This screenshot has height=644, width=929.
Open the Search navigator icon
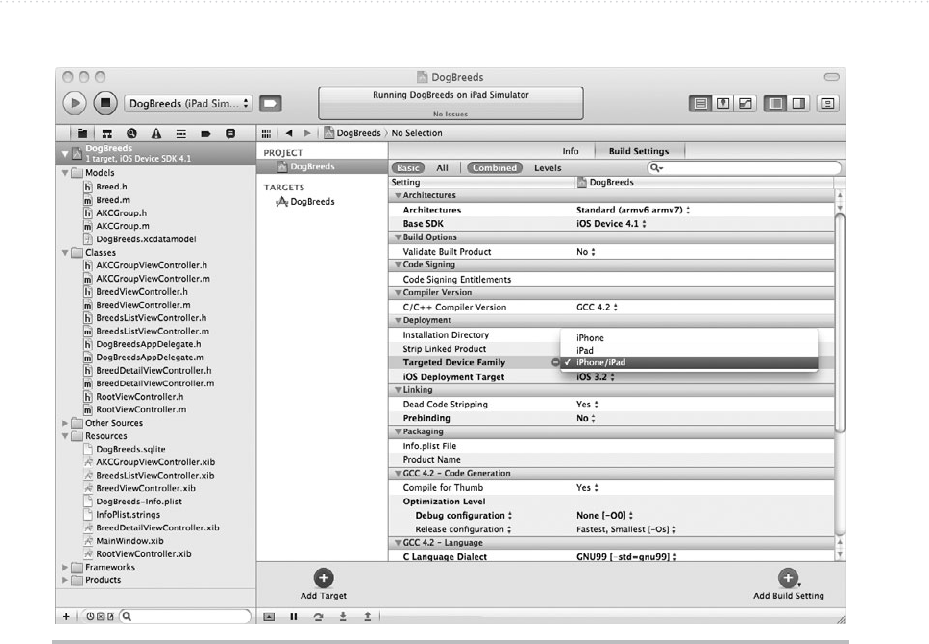pos(132,133)
